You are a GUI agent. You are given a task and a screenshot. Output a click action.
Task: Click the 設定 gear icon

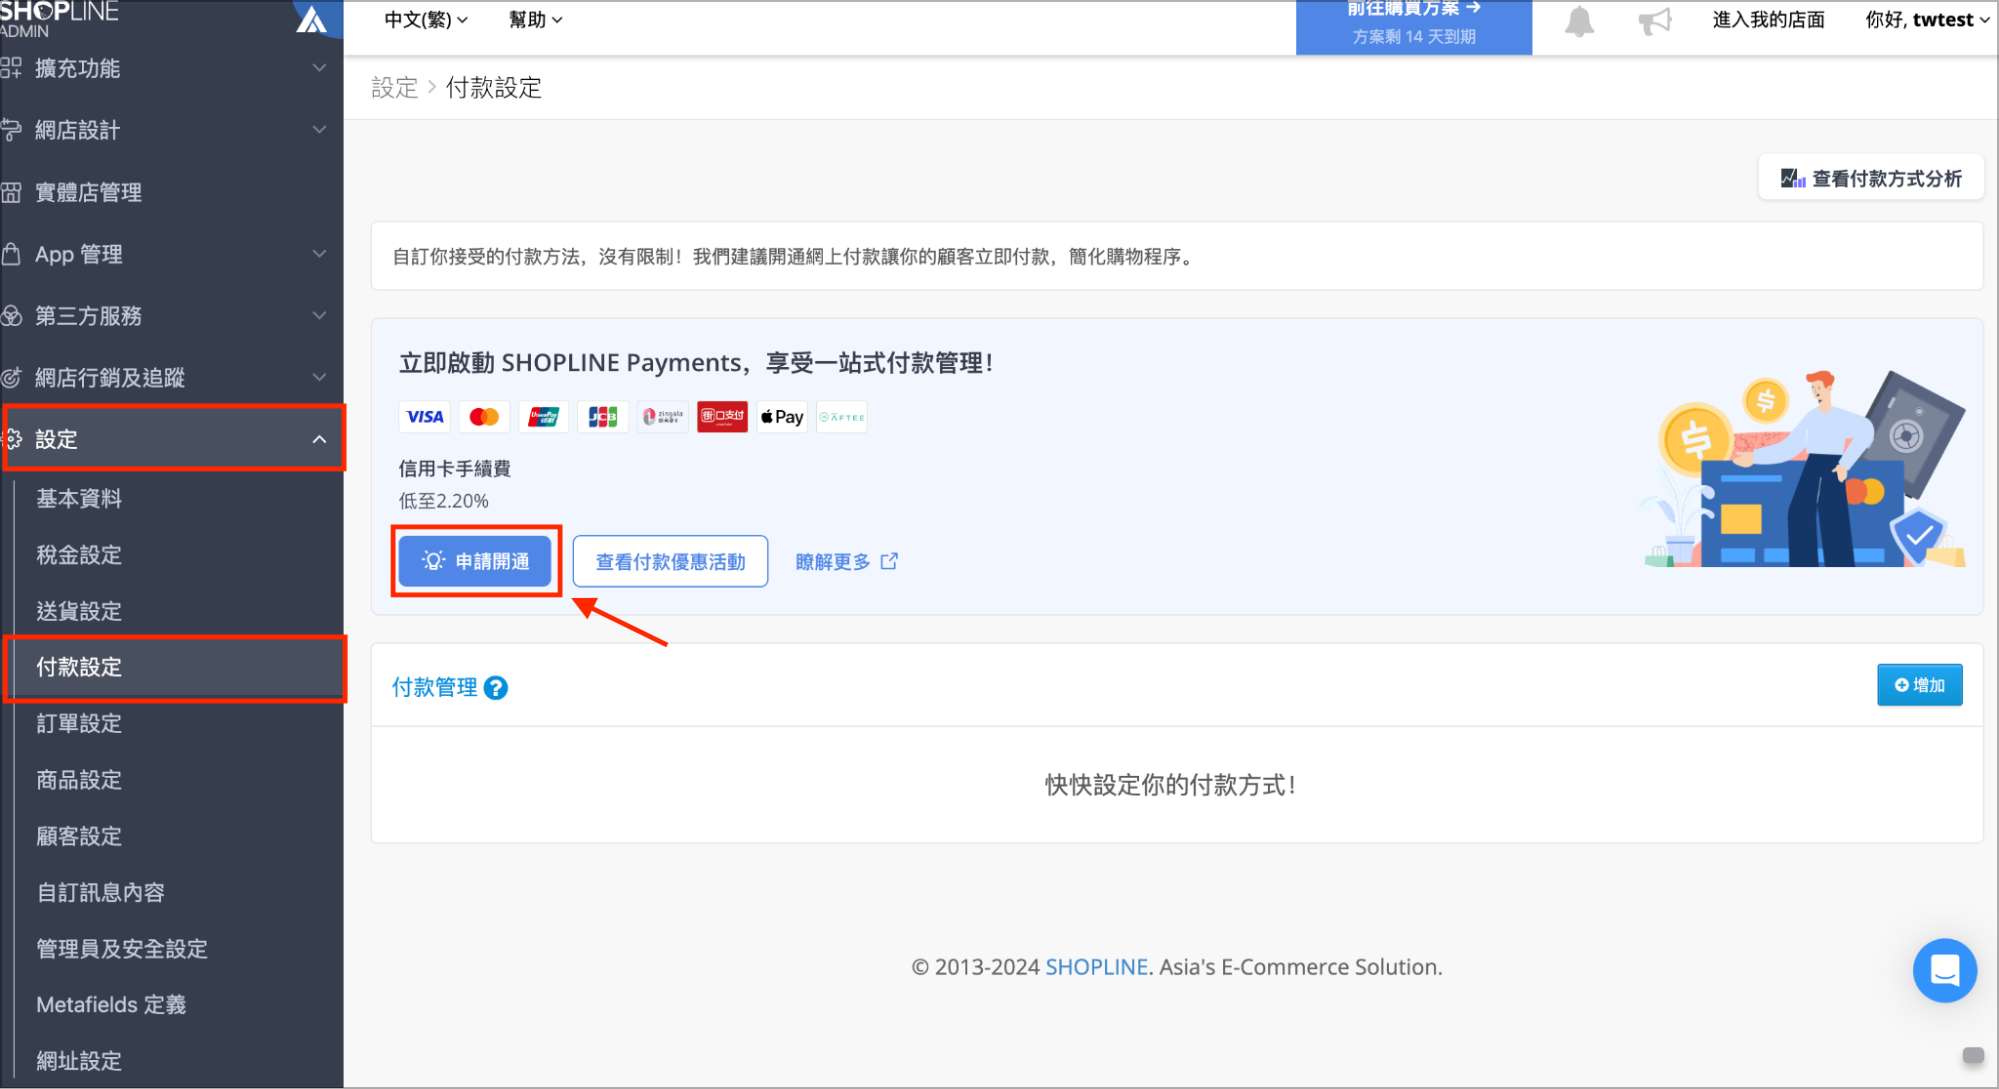(x=13, y=439)
